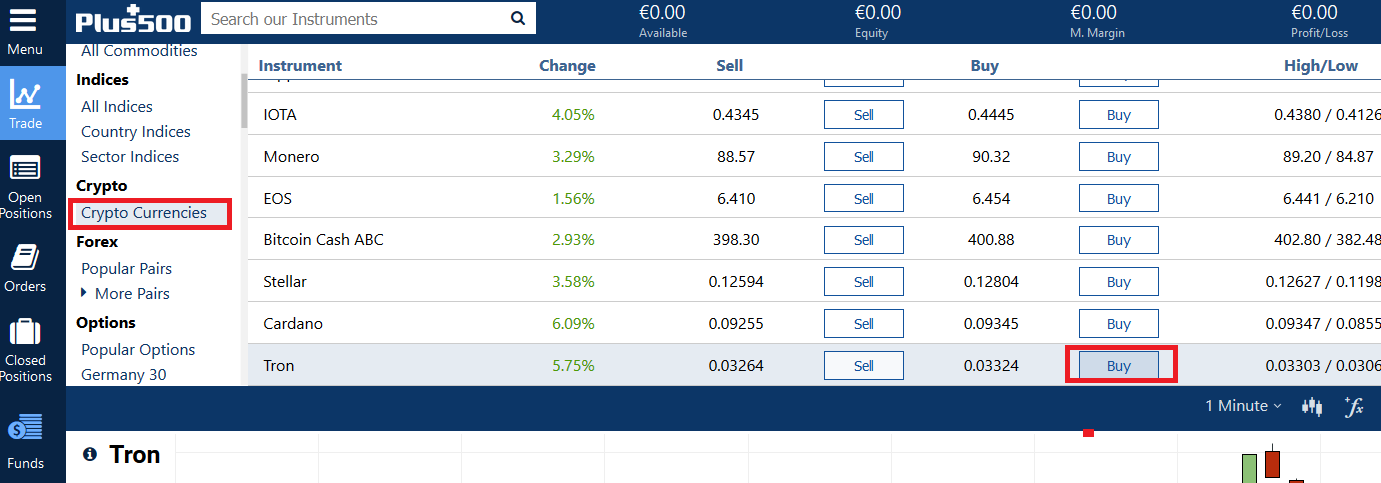Click the Buy column header
The height and width of the screenshot is (483, 1381).
tap(985, 66)
